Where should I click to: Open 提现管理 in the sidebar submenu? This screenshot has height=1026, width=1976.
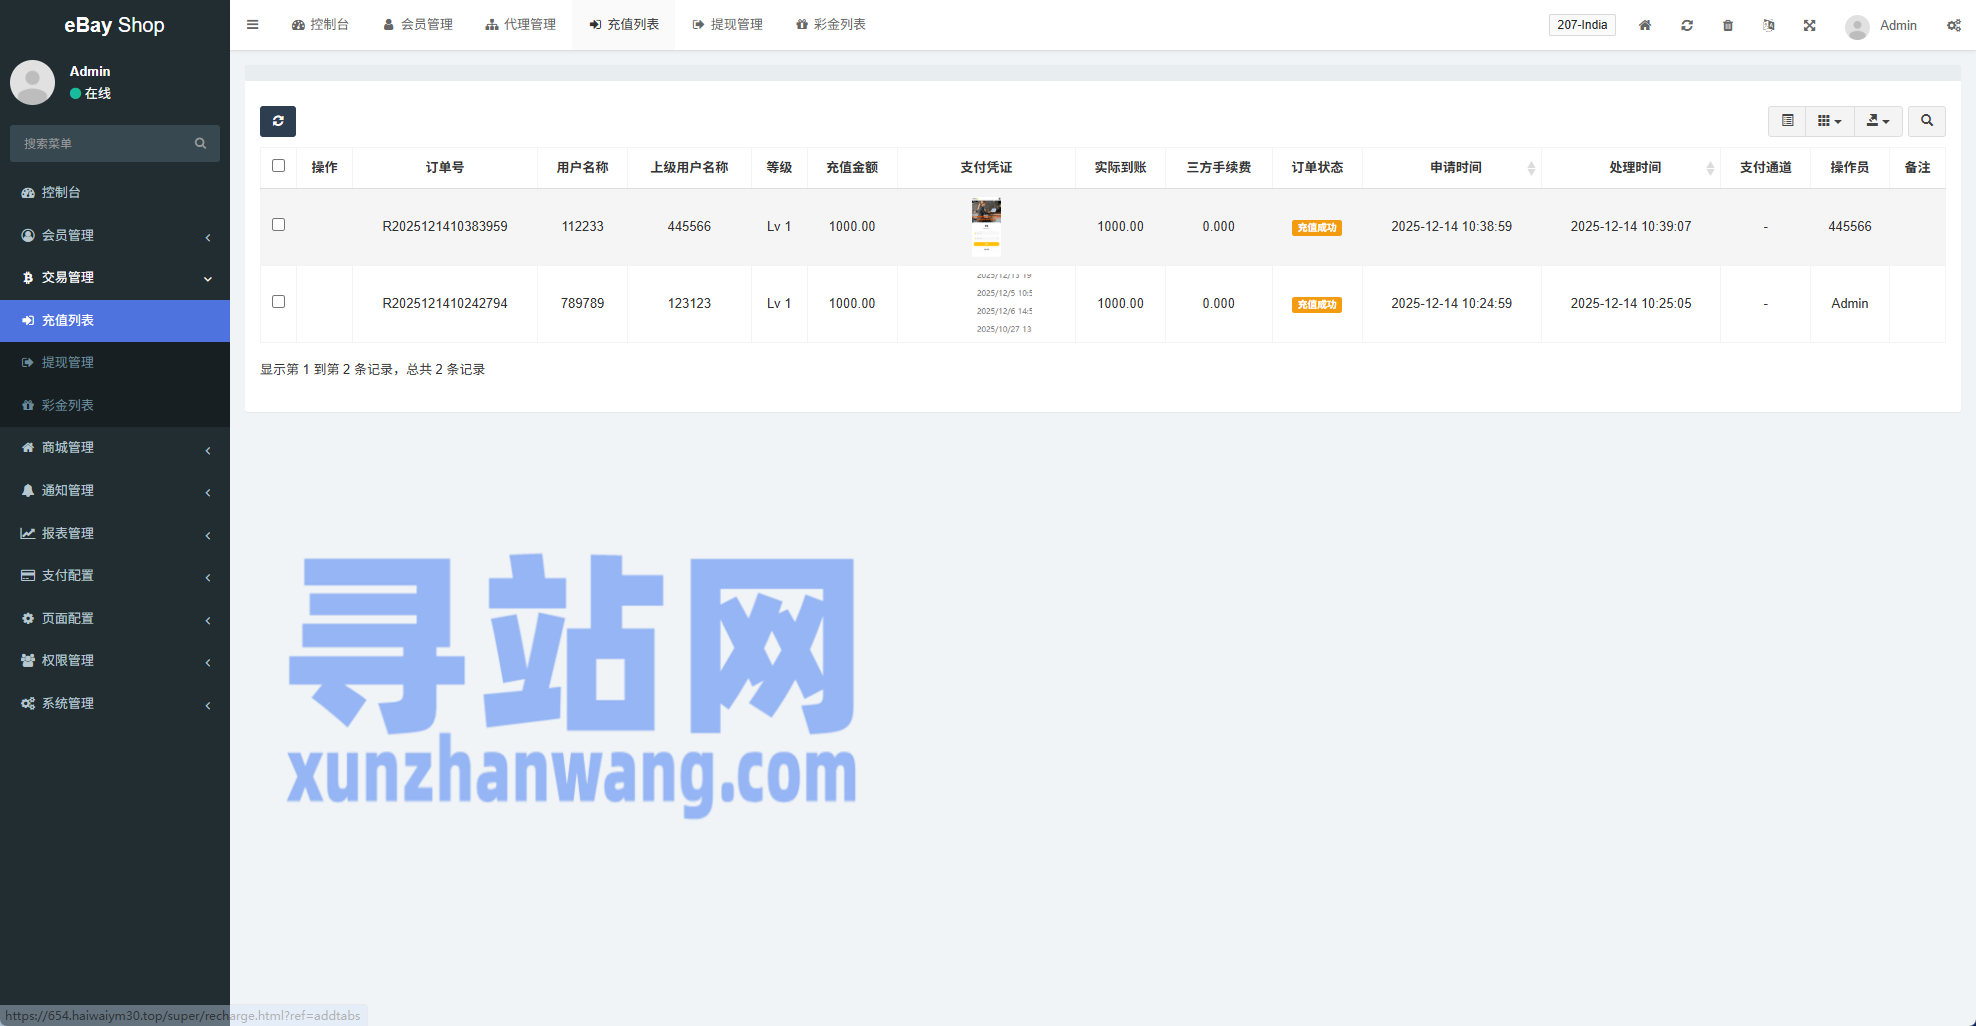point(68,362)
